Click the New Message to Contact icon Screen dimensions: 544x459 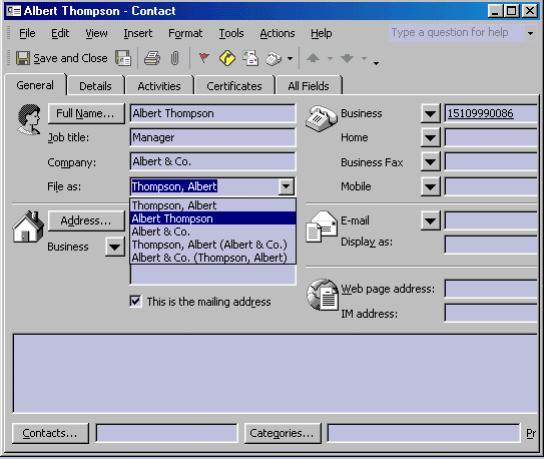pos(250,58)
